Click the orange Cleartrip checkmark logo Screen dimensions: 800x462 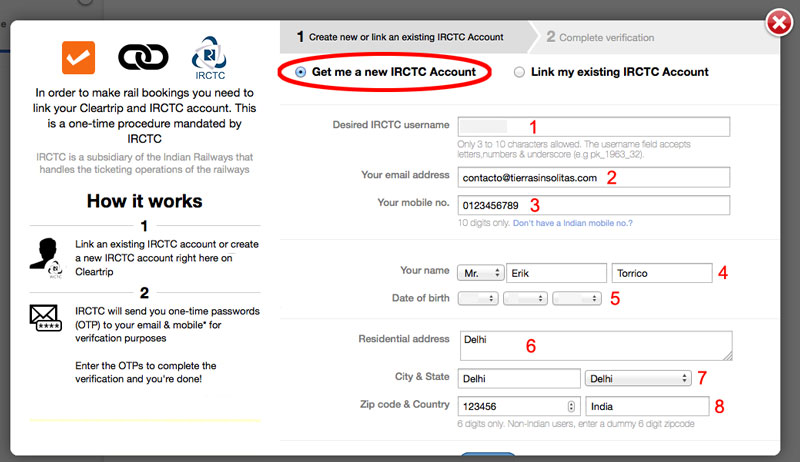79,58
